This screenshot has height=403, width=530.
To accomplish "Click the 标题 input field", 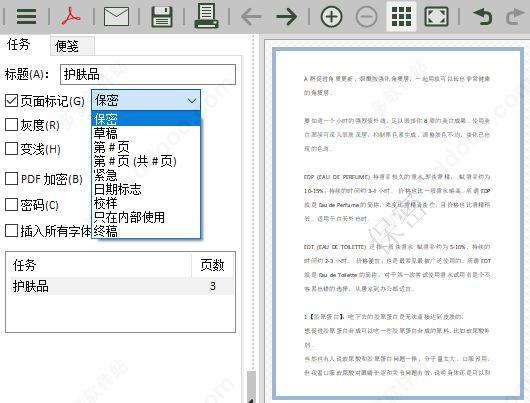I will (148, 74).
